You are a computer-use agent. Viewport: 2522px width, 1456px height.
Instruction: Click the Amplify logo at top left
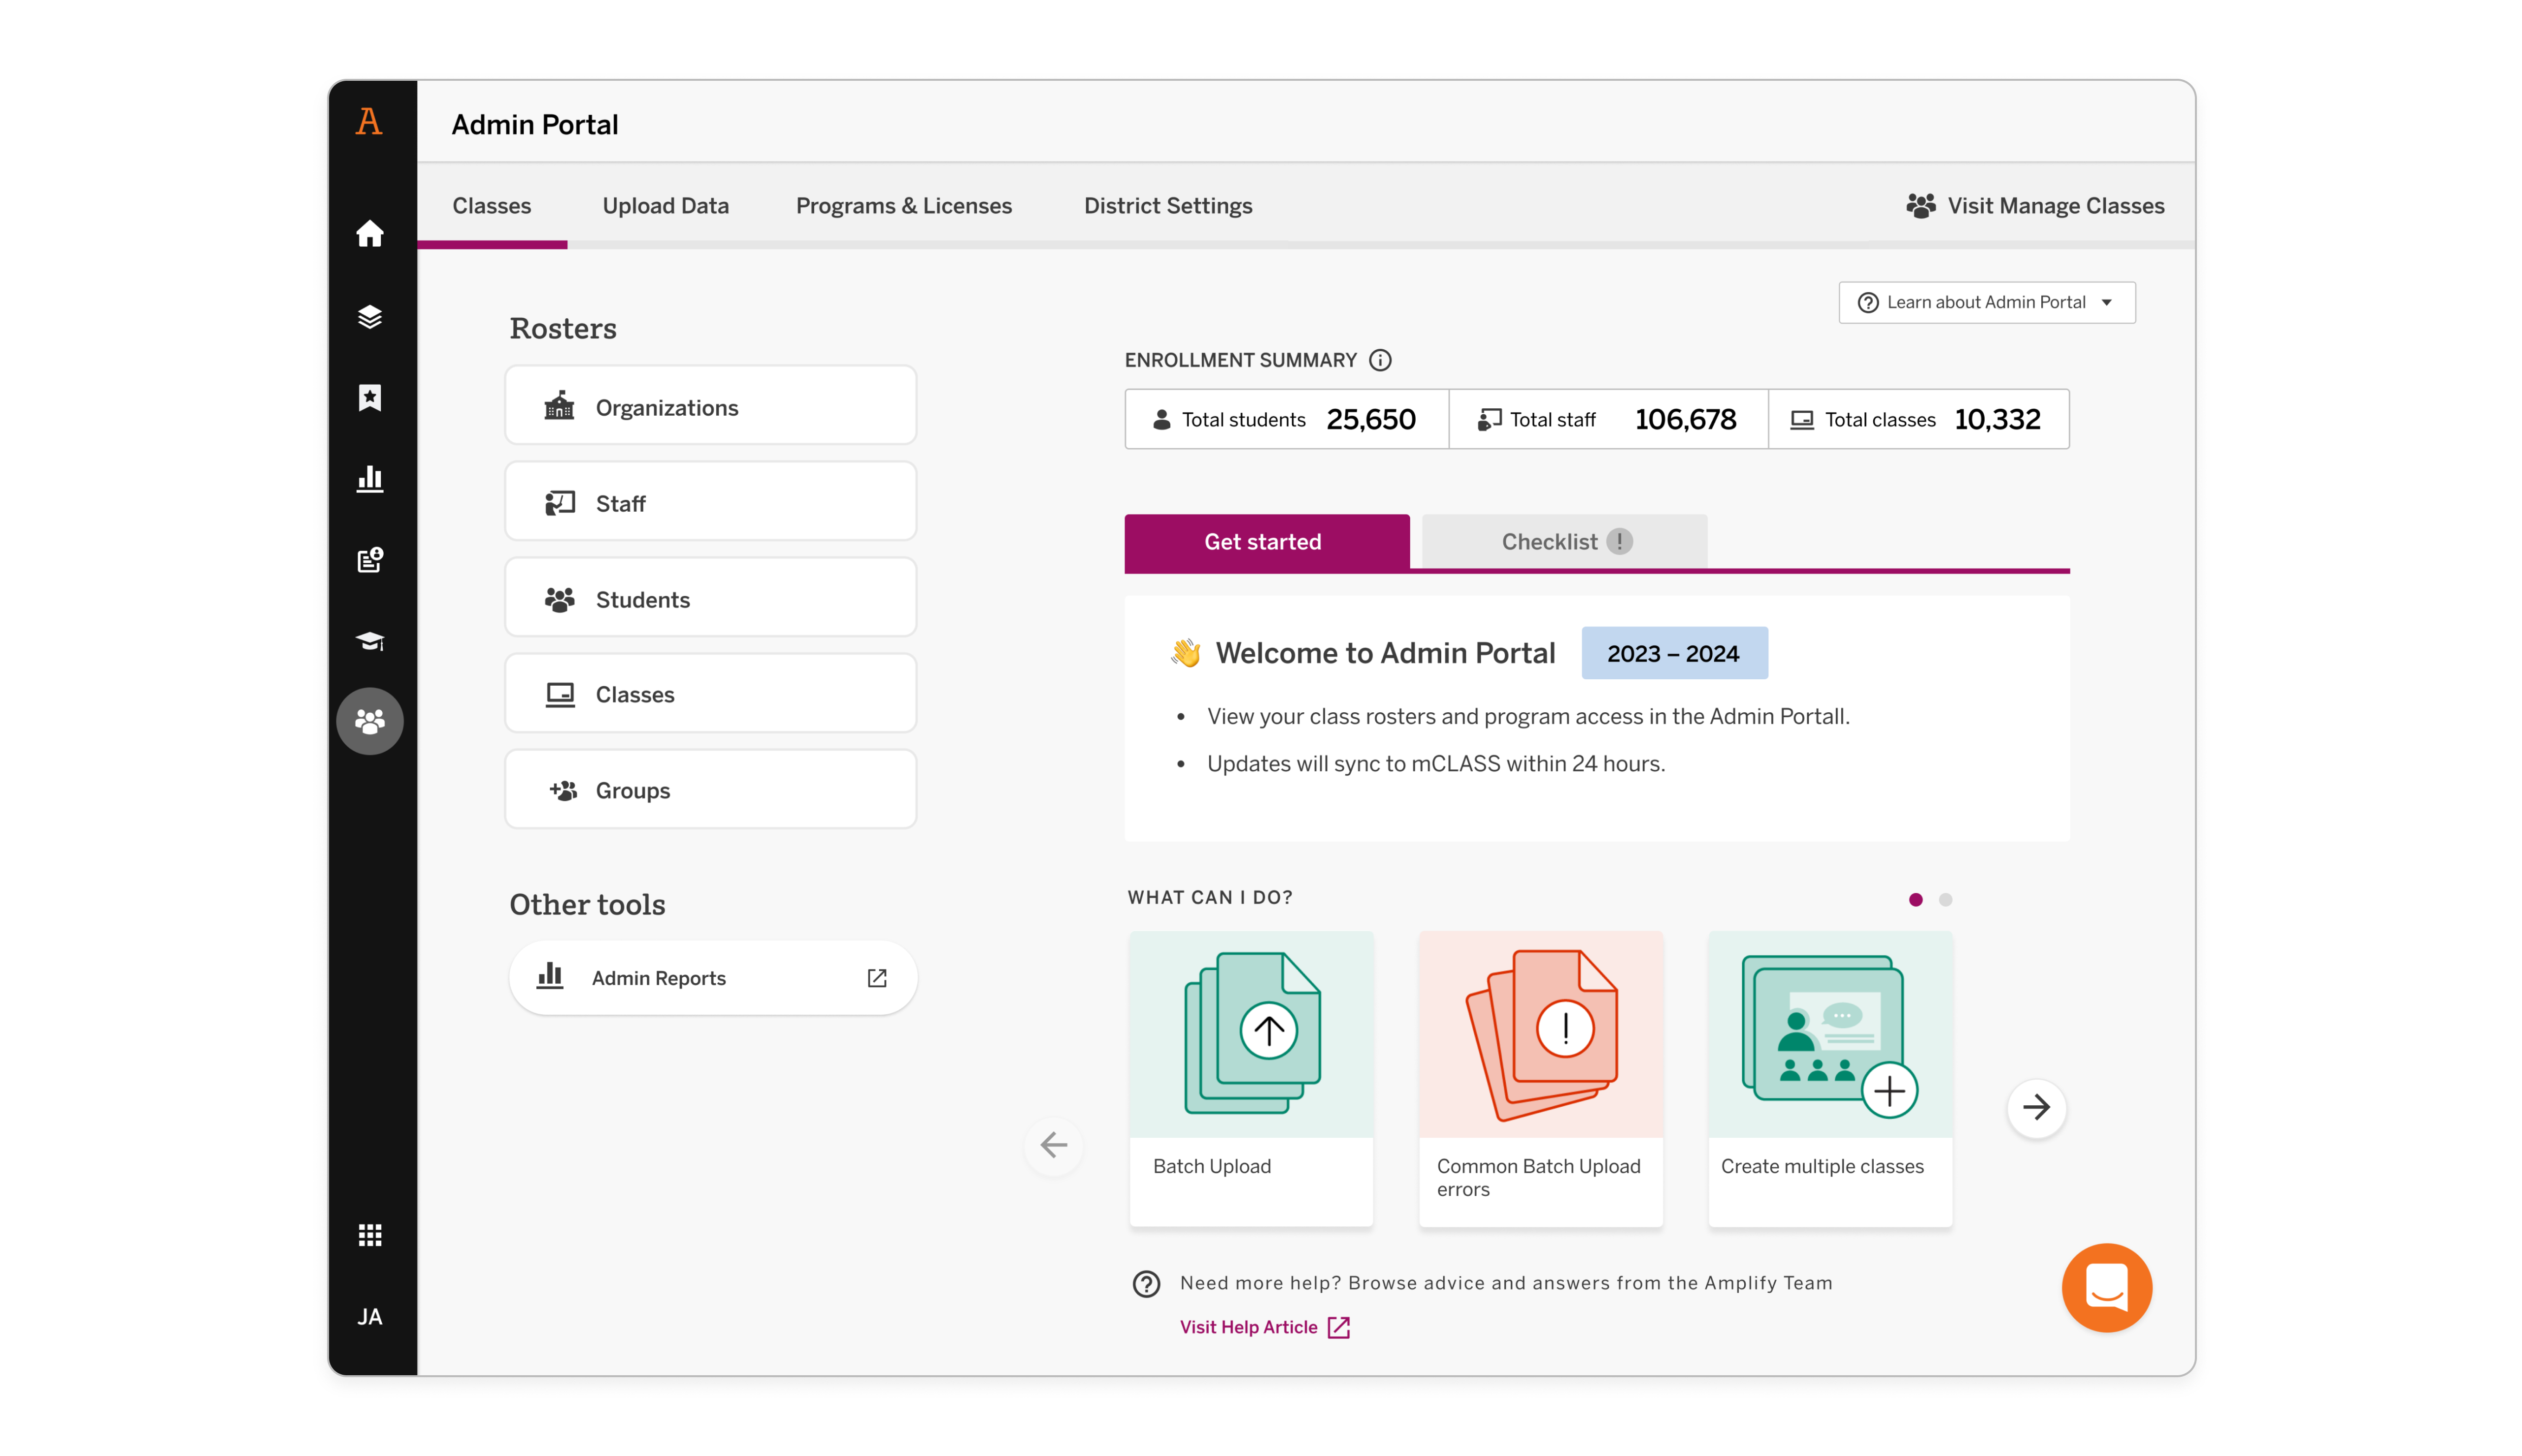(369, 122)
